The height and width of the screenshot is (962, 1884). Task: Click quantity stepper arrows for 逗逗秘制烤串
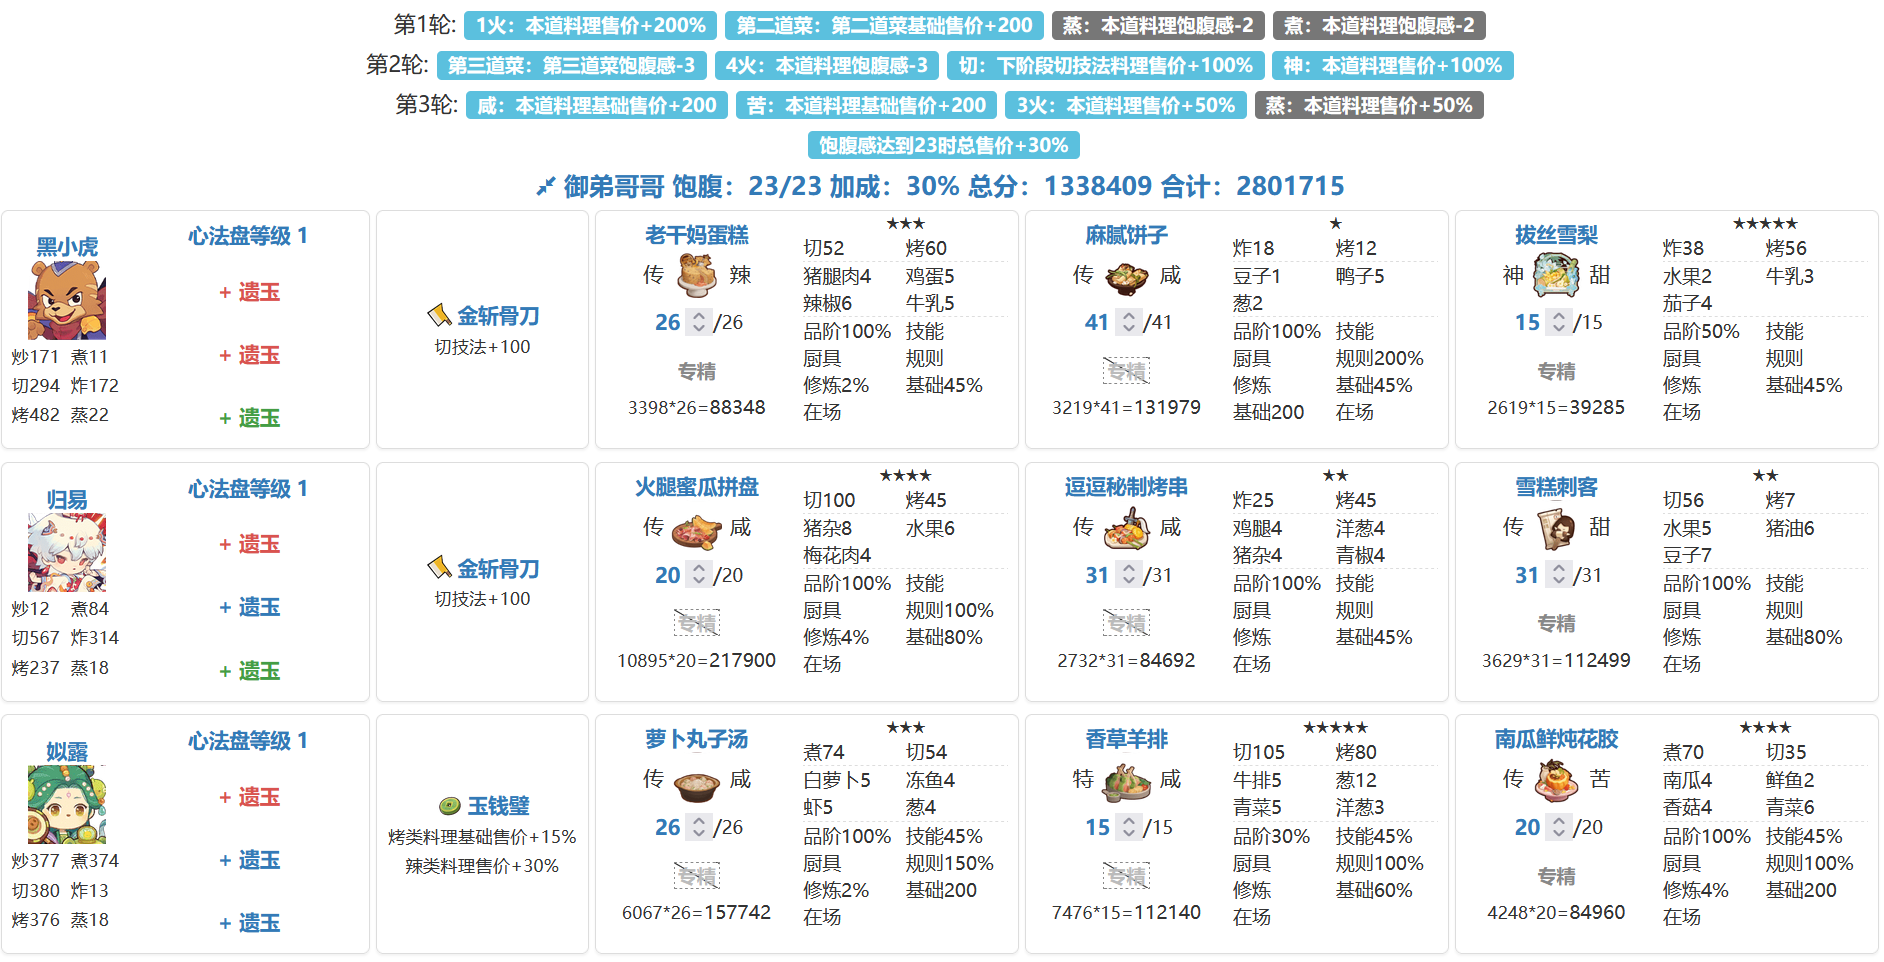1129,575
